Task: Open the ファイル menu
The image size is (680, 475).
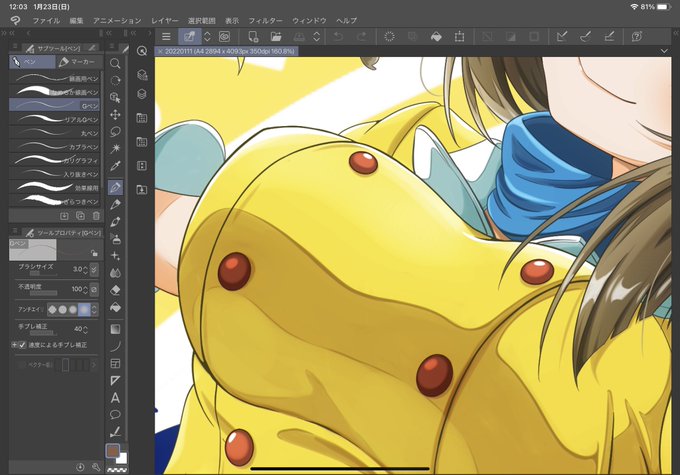Action: pos(46,20)
